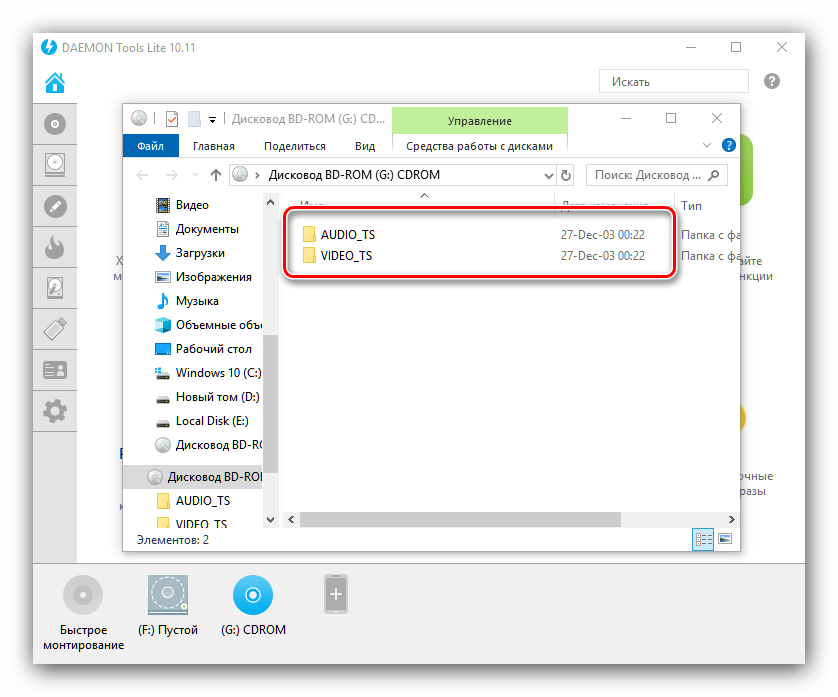Click Quick Mount (Быстрое монтирование) icon

point(83,596)
